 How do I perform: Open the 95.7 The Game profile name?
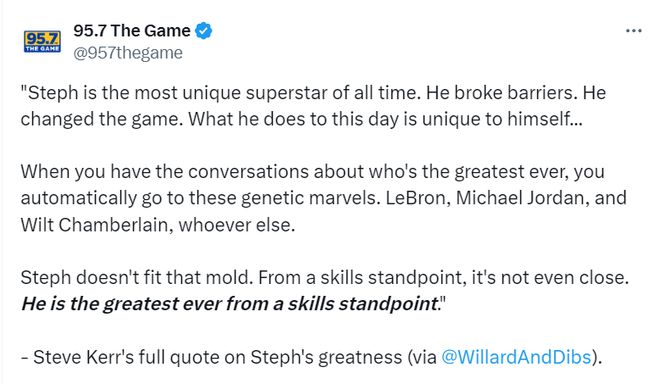point(132,31)
